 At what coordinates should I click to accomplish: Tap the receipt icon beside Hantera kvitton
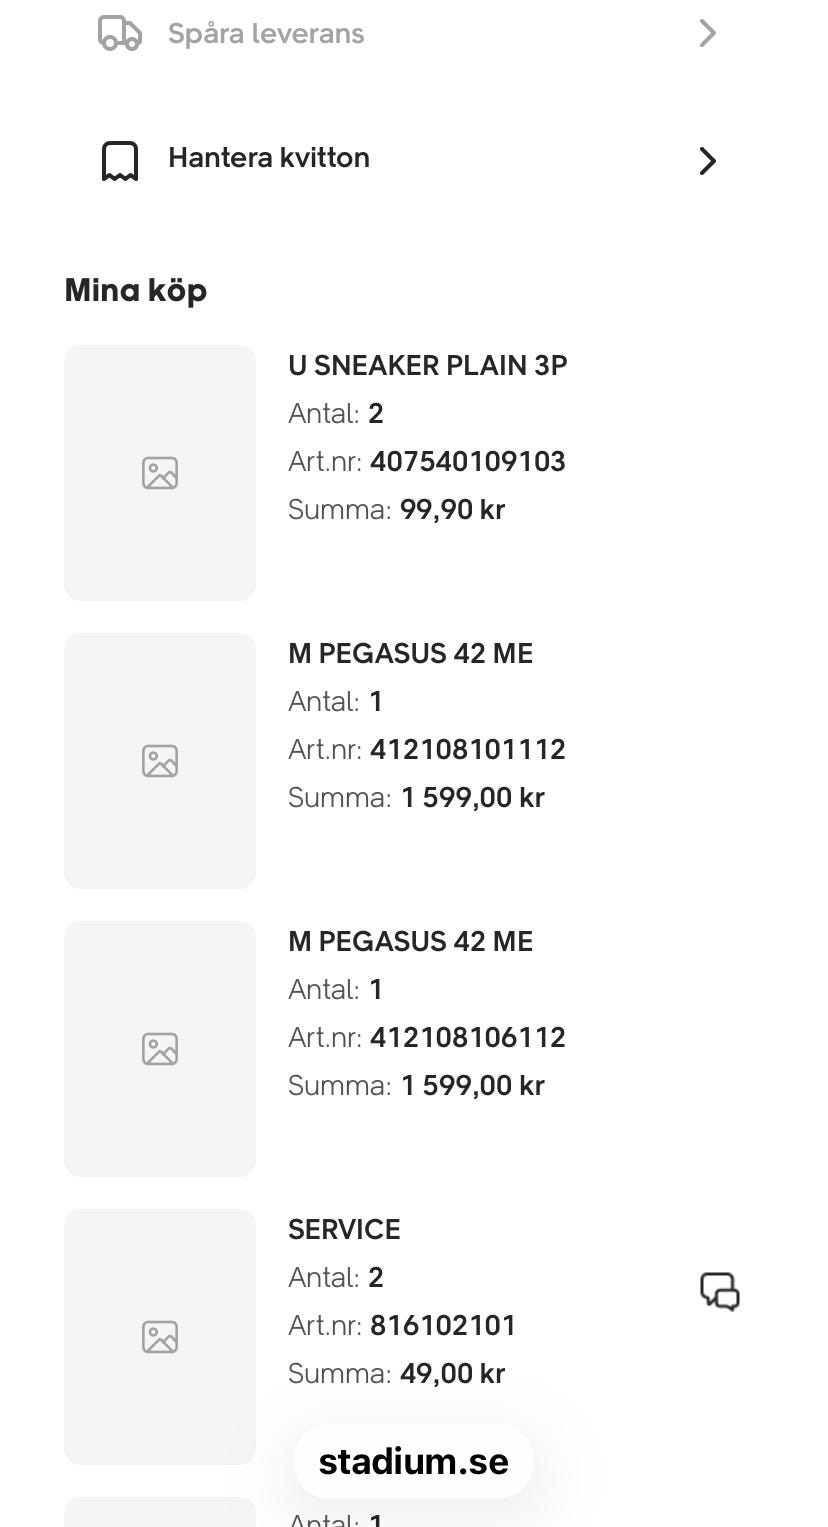pyautogui.click(x=119, y=161)
